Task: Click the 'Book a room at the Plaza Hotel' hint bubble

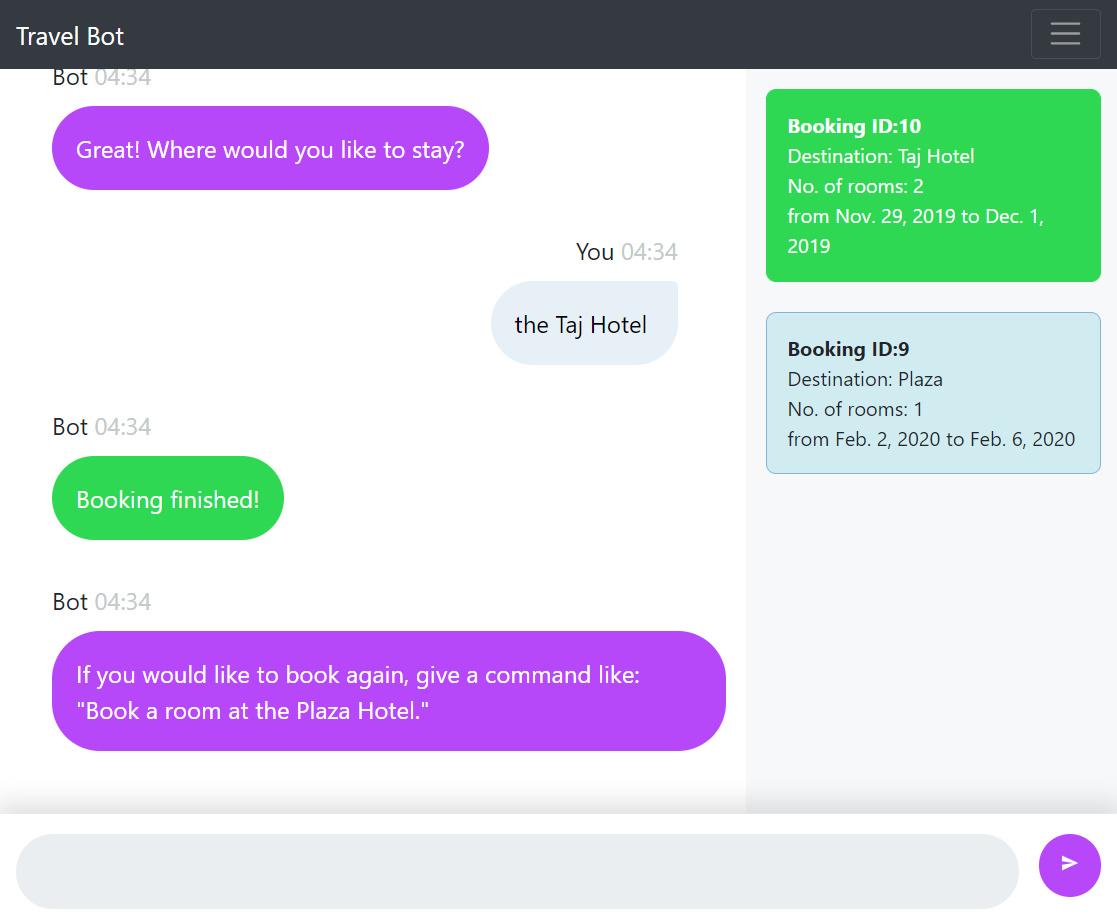Action: (x=389, y=691)
